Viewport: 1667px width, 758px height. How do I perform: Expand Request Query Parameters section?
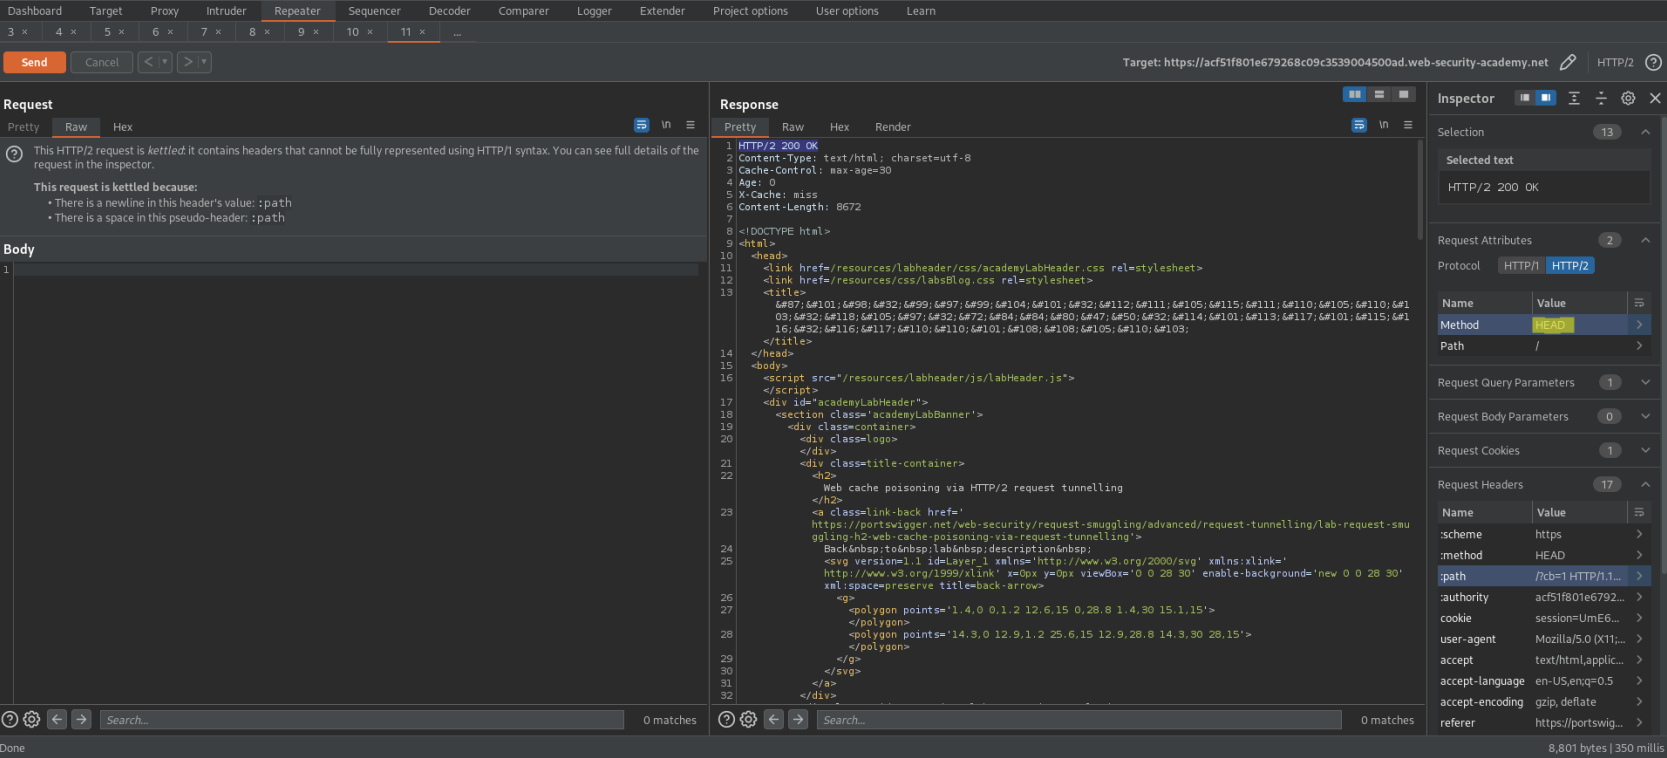(x=1645, y=382)
